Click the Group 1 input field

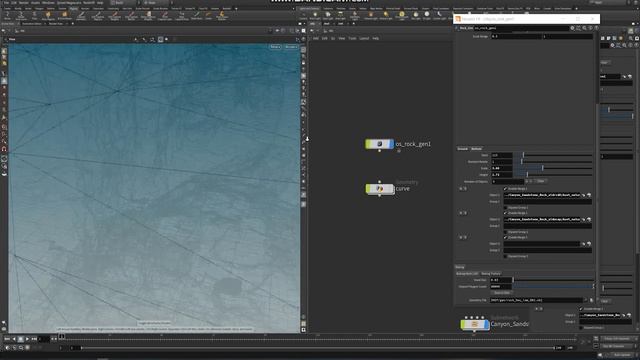pos(547,202)
